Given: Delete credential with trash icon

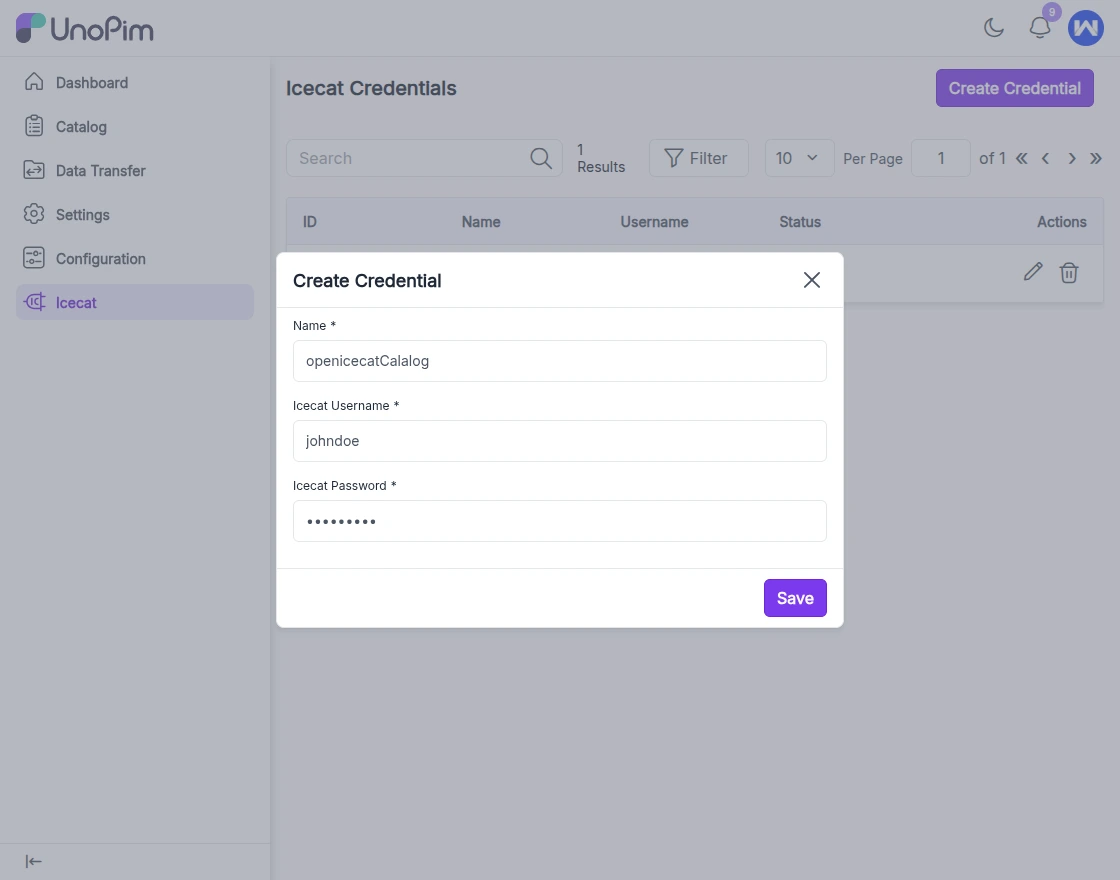Looking at the screenshot, I should pos(1069,272).
